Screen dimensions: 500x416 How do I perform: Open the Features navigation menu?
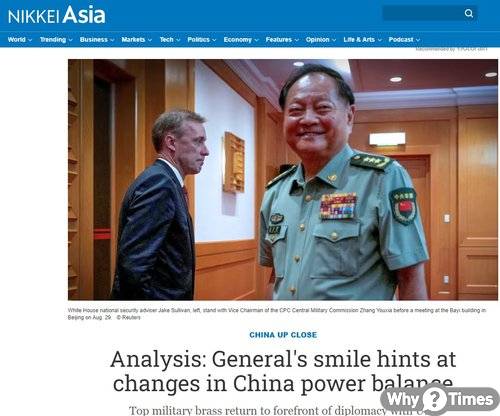pos(279,40)
